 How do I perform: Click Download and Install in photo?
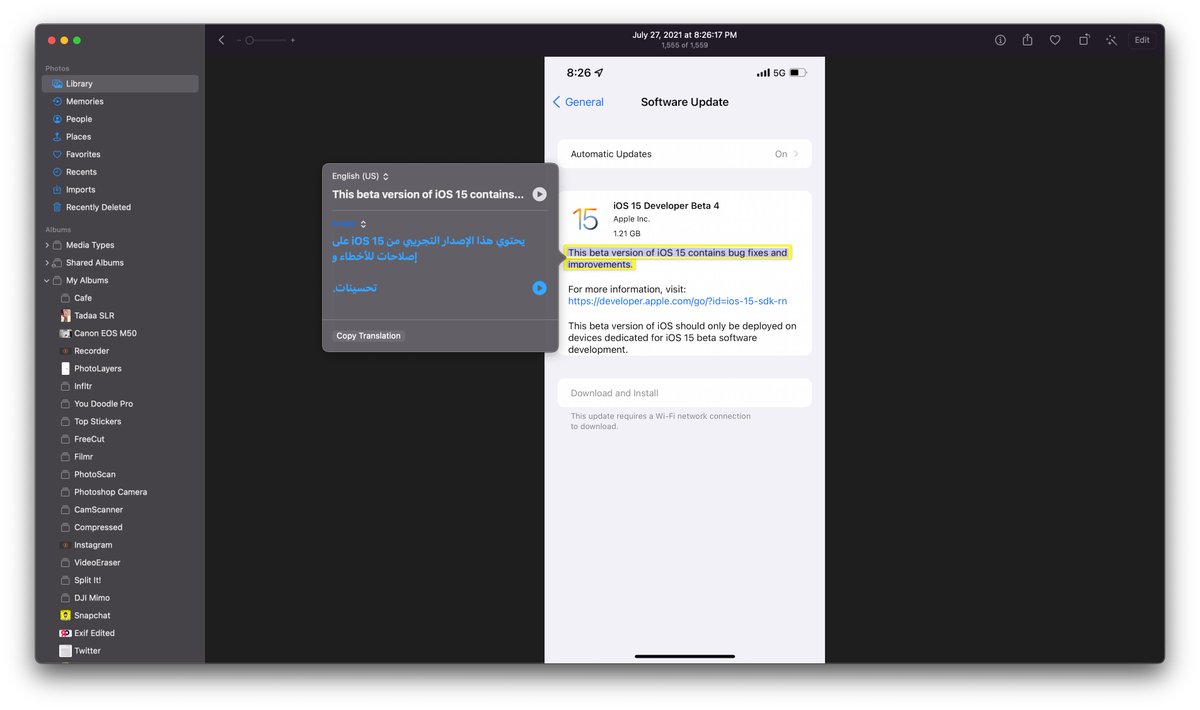point(684,393)
